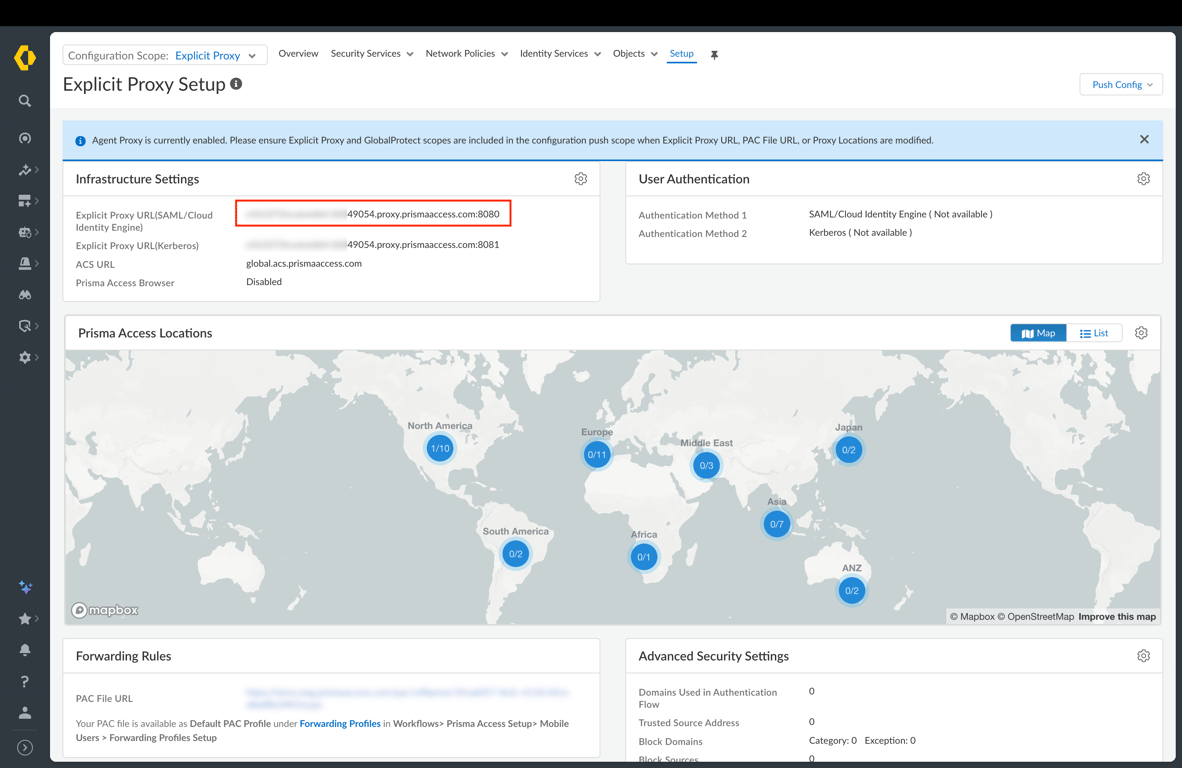Open the target circle sidebar icon
Viewport: 1182px width, 768px height.
coord(25,138)
